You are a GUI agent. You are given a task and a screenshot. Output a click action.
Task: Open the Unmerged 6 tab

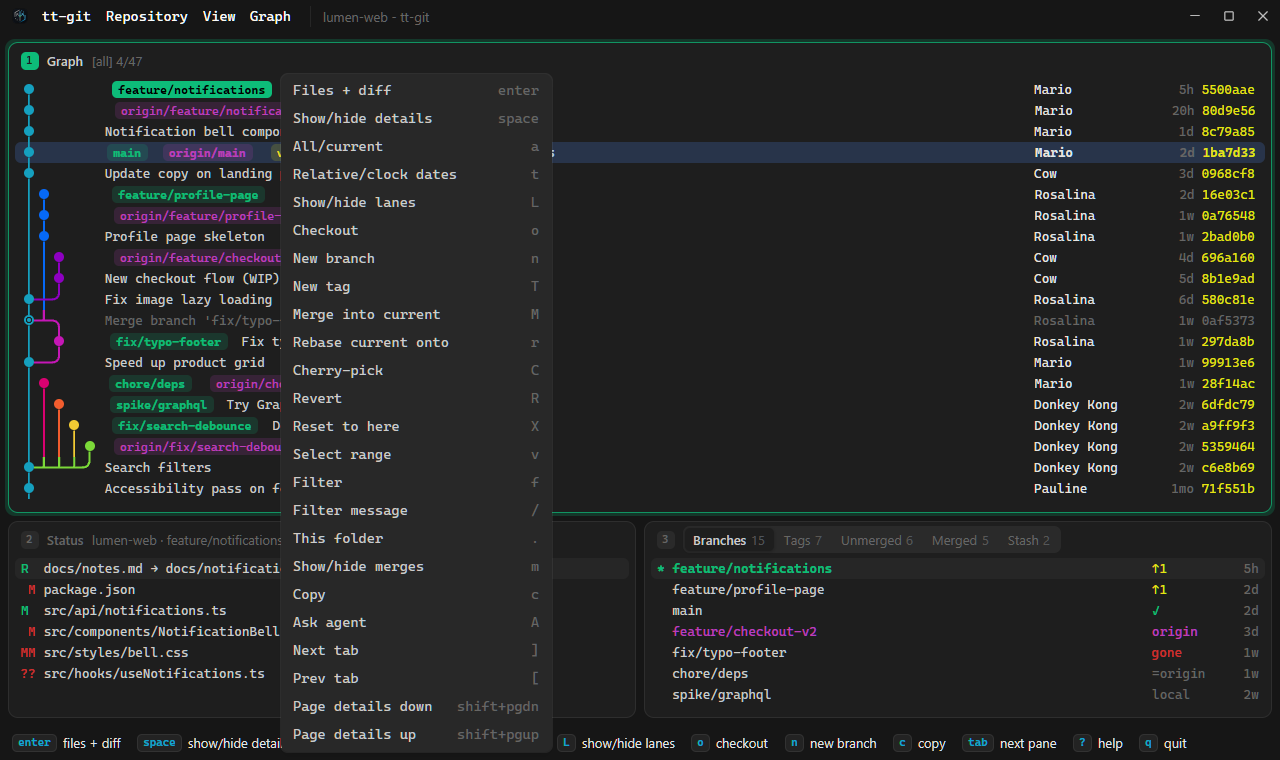[x=876, y=540]
